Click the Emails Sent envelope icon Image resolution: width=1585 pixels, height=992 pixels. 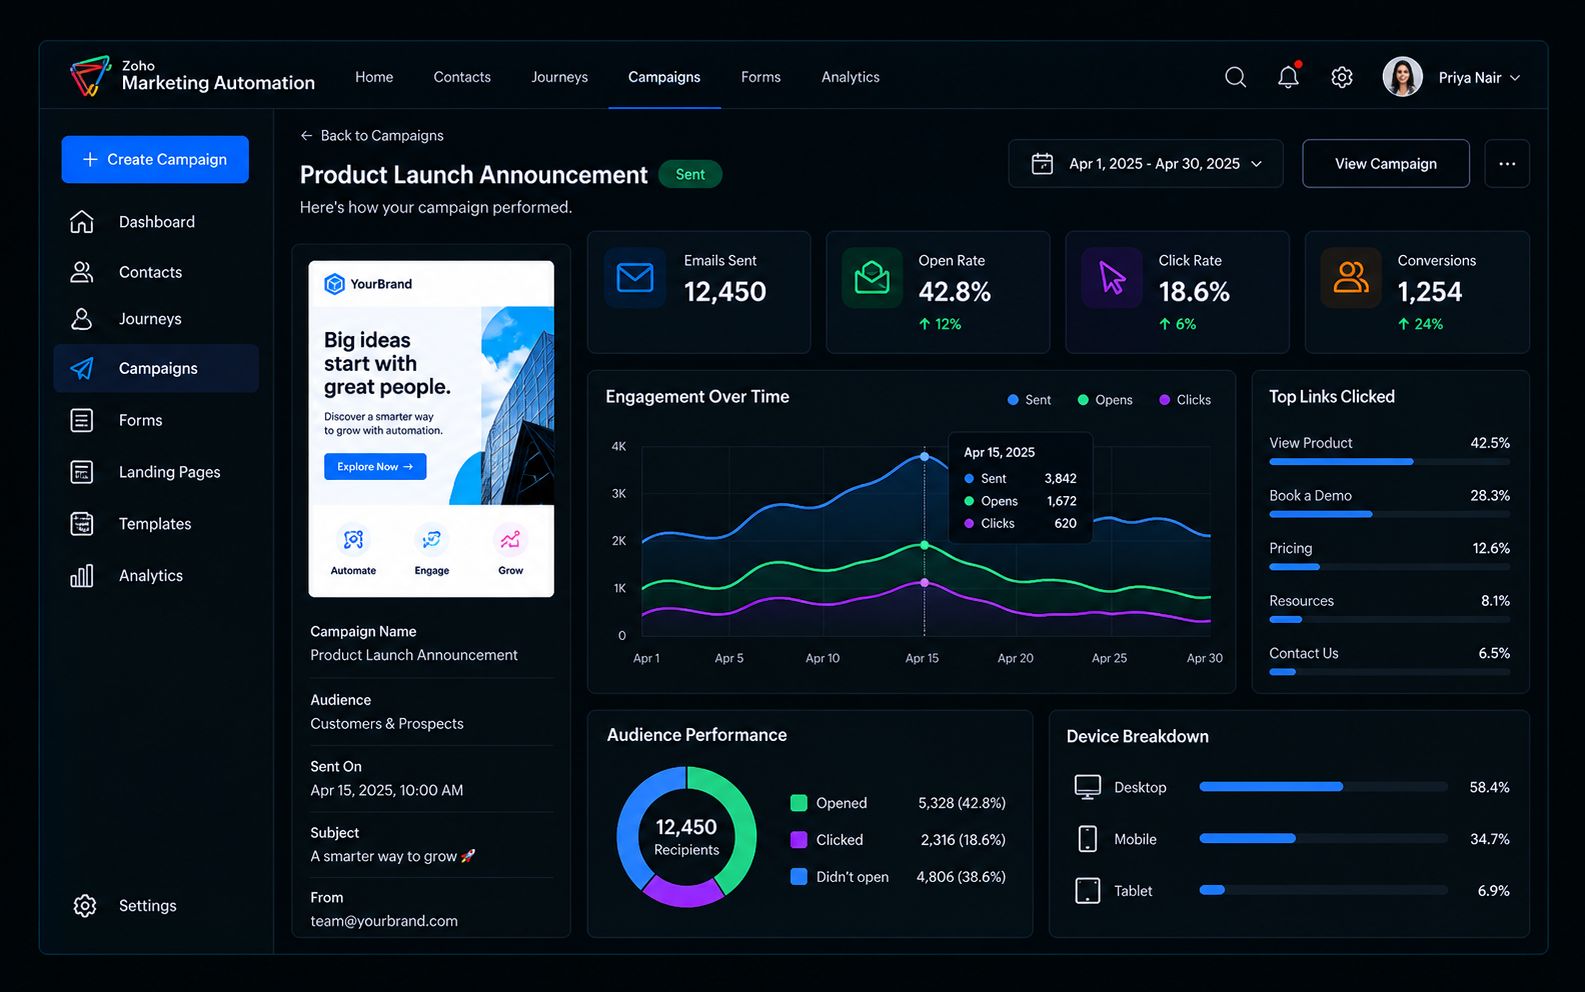[x=635, y=277]
